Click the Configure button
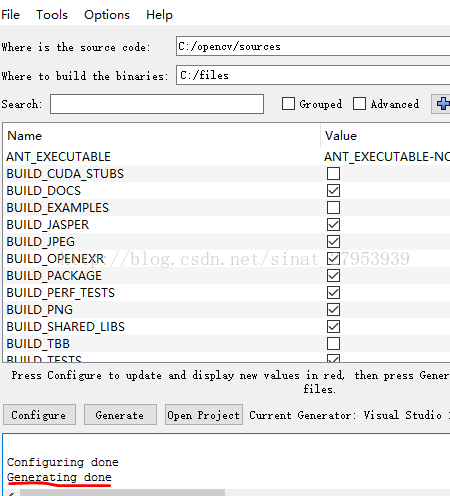This screenshot has width=450, height=496. pos(39,415)
